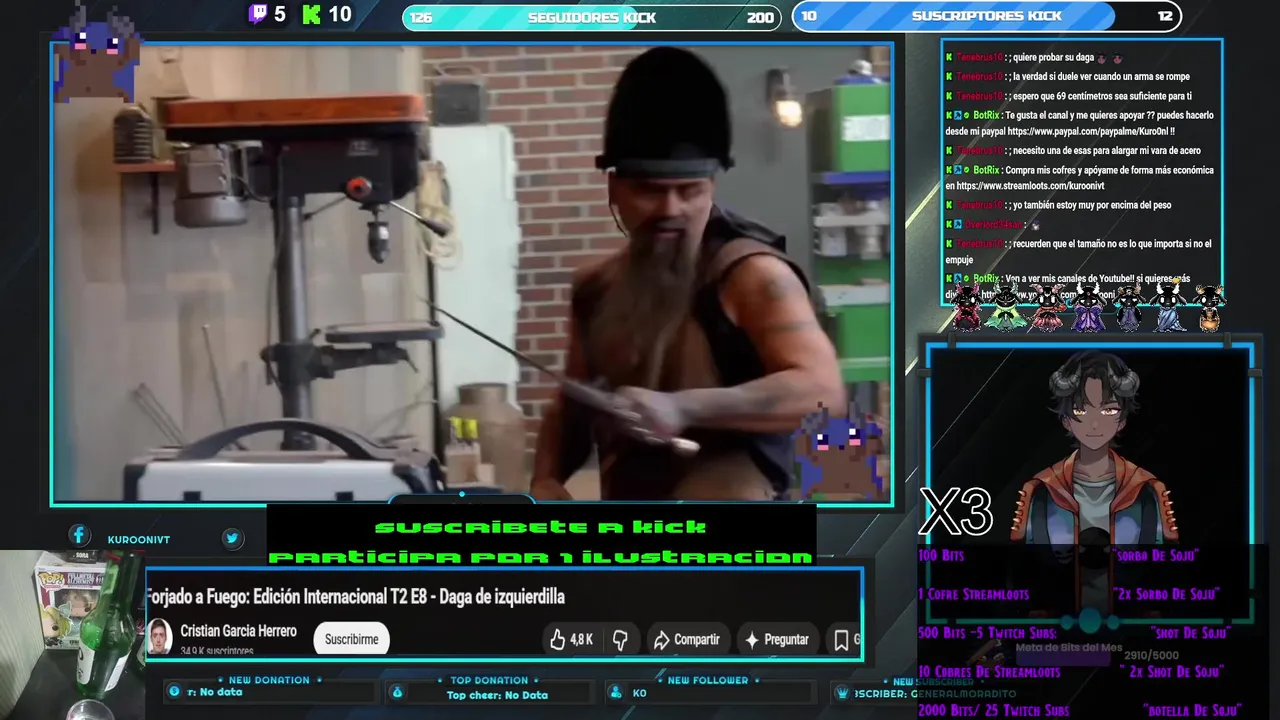1280x720 pixels.
Task: Click the '200' follower goal number
Action: (x=760, y=17)
